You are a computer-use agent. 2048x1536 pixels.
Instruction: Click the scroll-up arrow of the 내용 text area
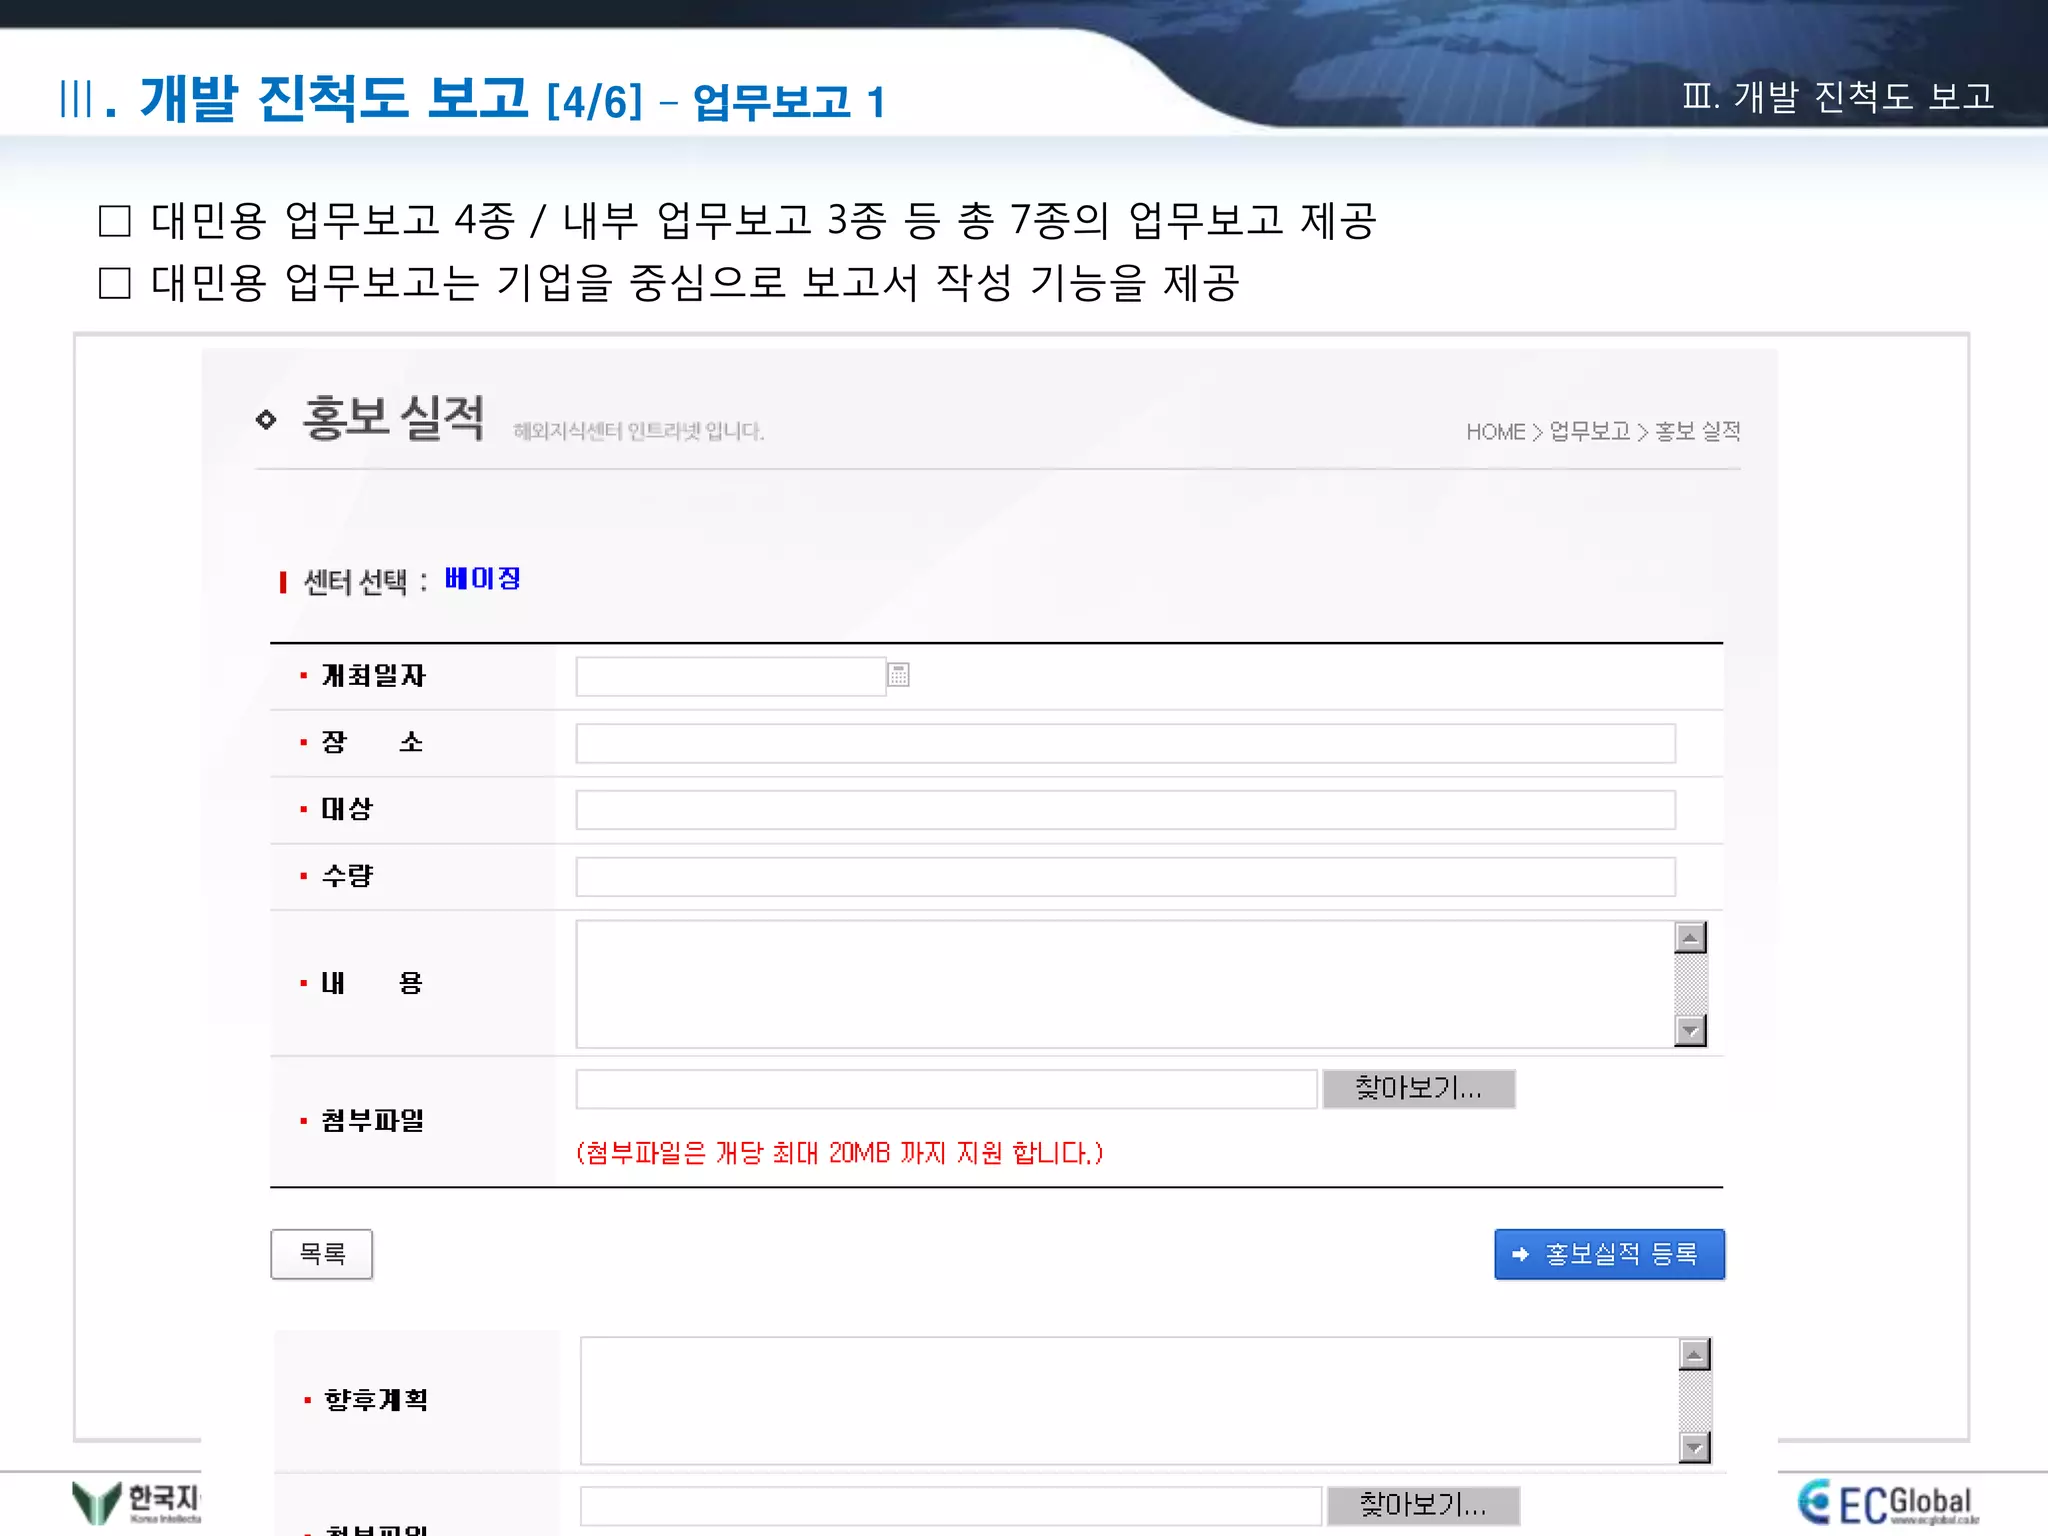(x=1690, y=938)
